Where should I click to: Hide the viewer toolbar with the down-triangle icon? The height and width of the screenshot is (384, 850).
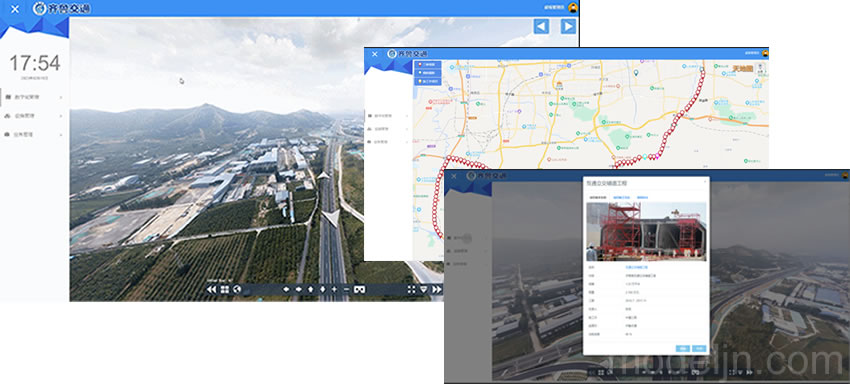point(424,290)
